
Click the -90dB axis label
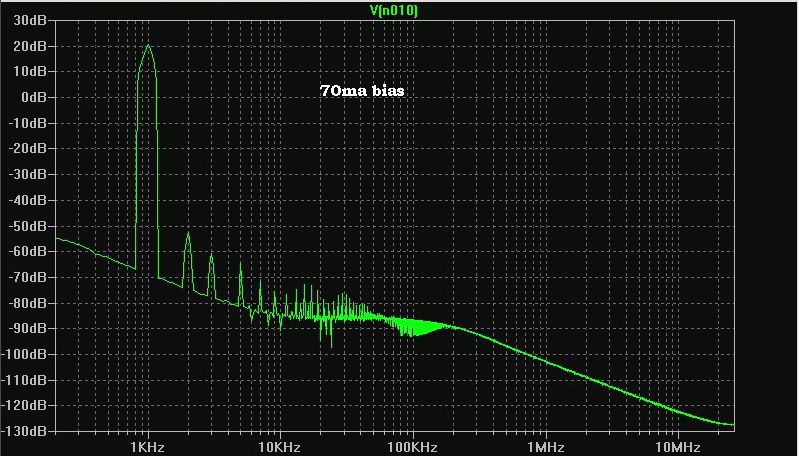[28, 328]
